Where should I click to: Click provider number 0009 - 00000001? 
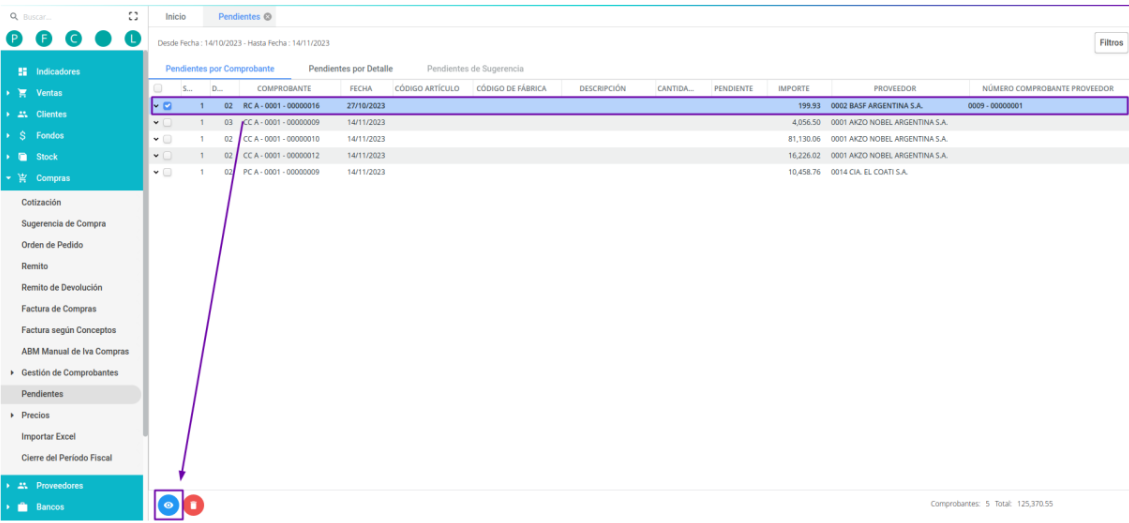click(995, 106)
